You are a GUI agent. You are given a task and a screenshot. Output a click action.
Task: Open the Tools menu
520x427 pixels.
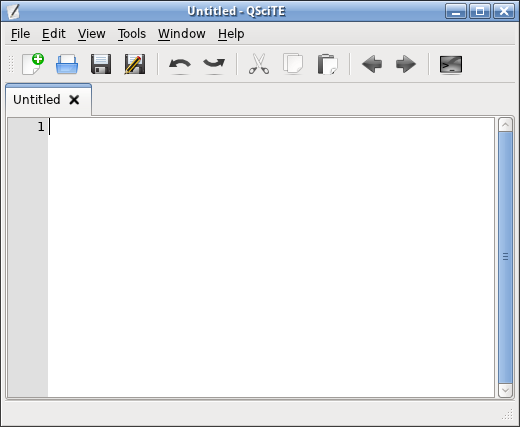pos(132,34)
